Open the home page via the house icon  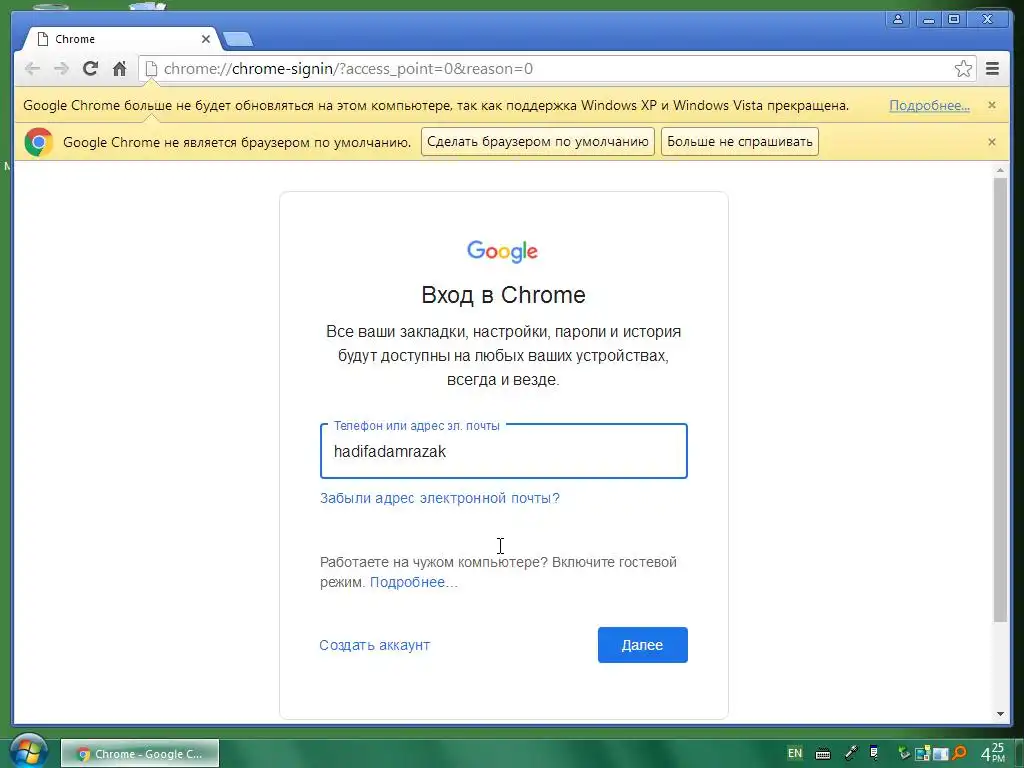click(120, 69)
